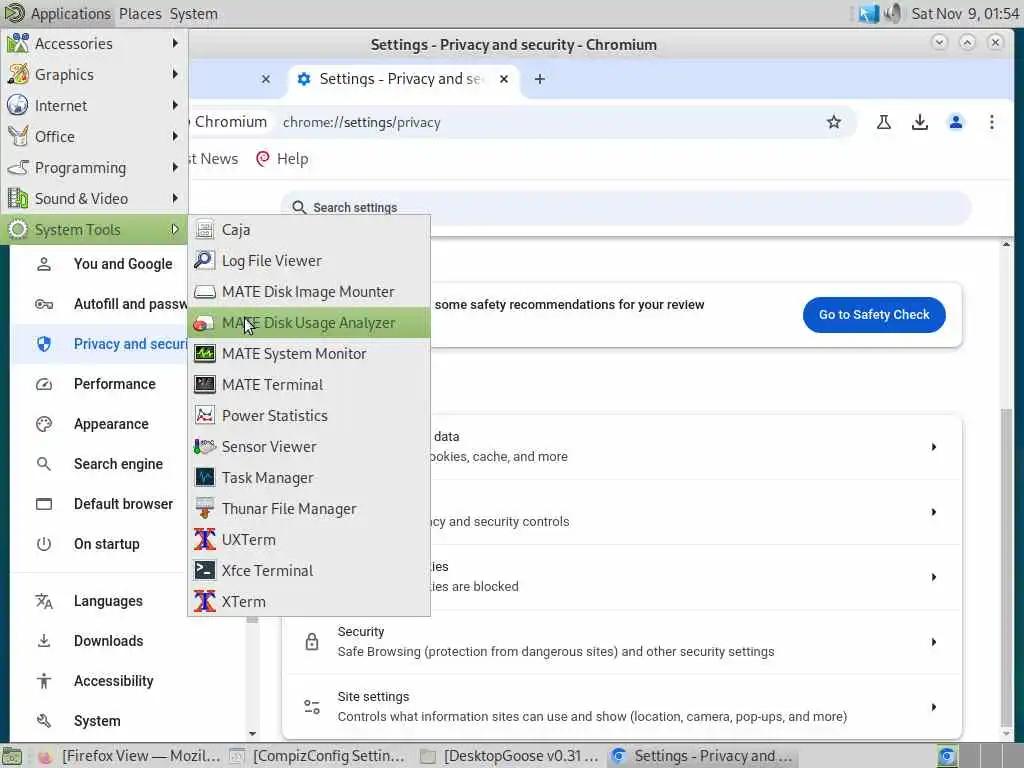
Task: Click the Search settings field
Action: point(627,208)
